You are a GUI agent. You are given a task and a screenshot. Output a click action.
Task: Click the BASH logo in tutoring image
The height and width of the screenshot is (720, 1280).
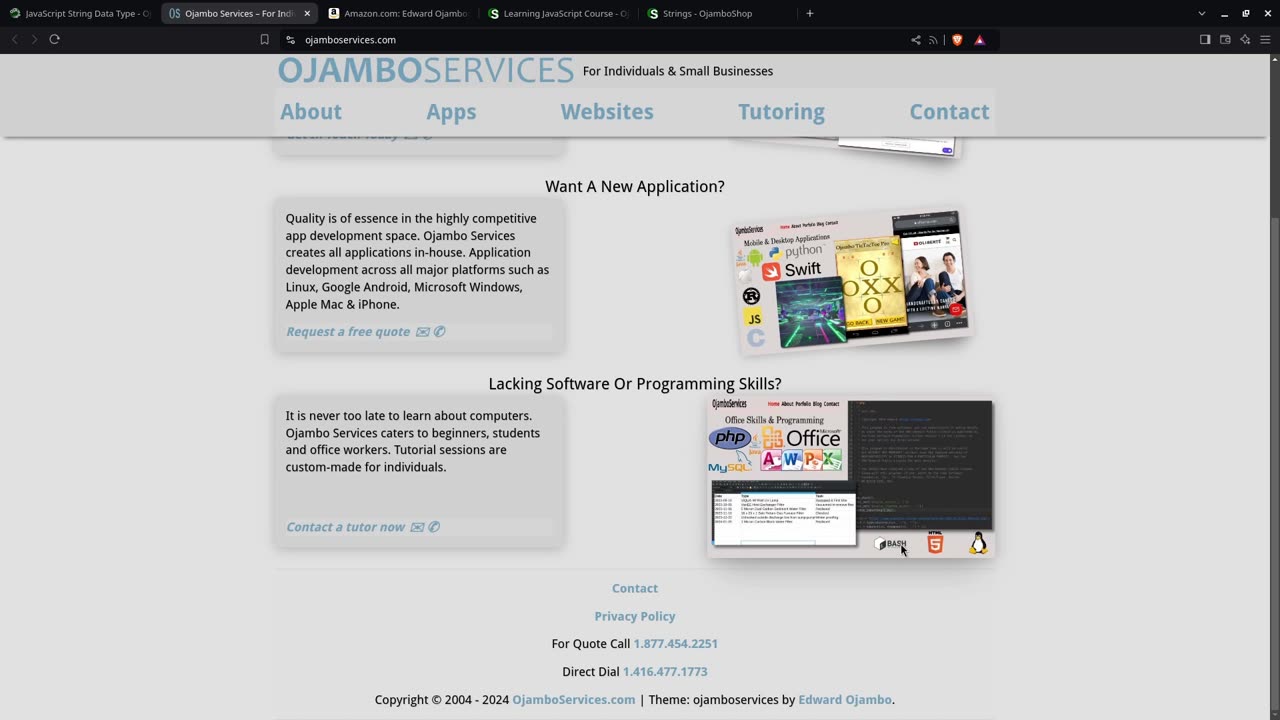coord(890,544)
